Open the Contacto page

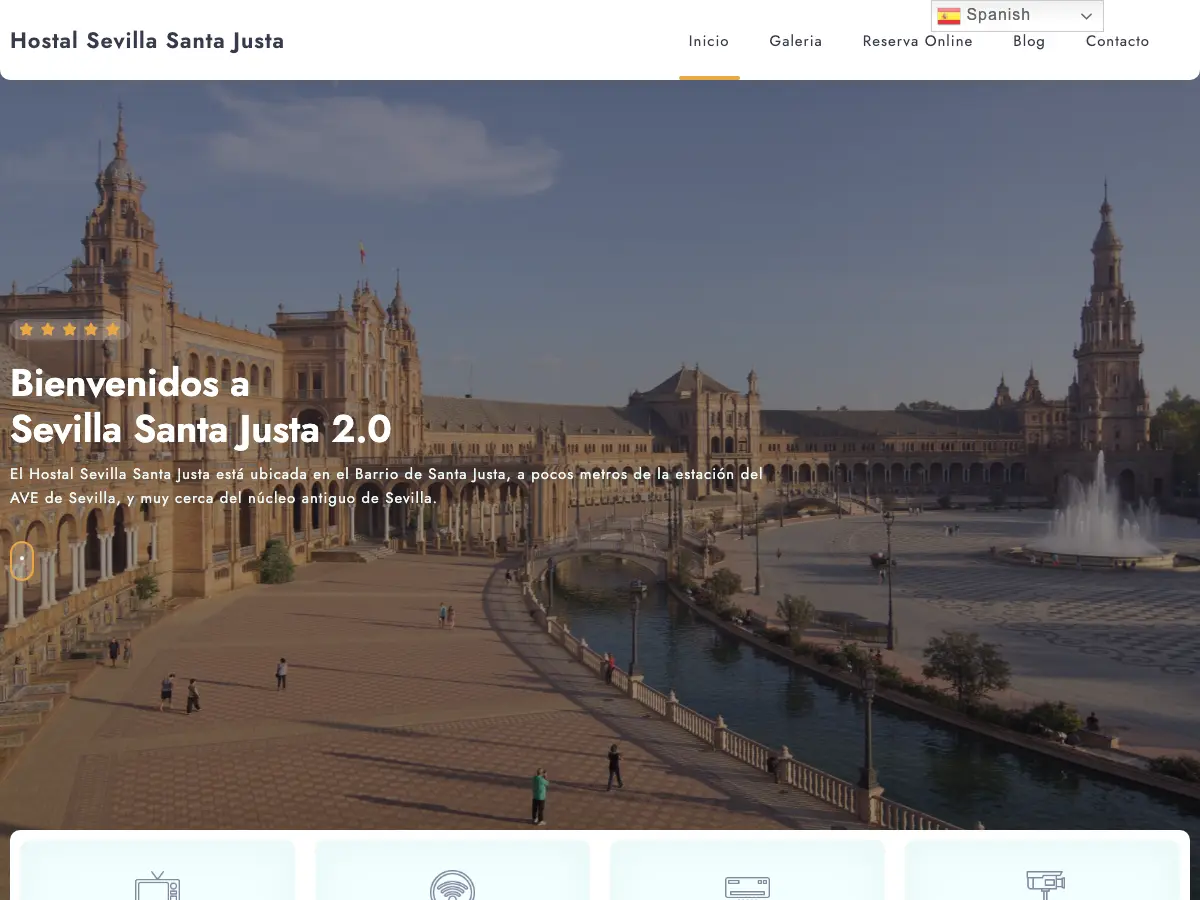pyautogui.click(x=1118, y=41)
